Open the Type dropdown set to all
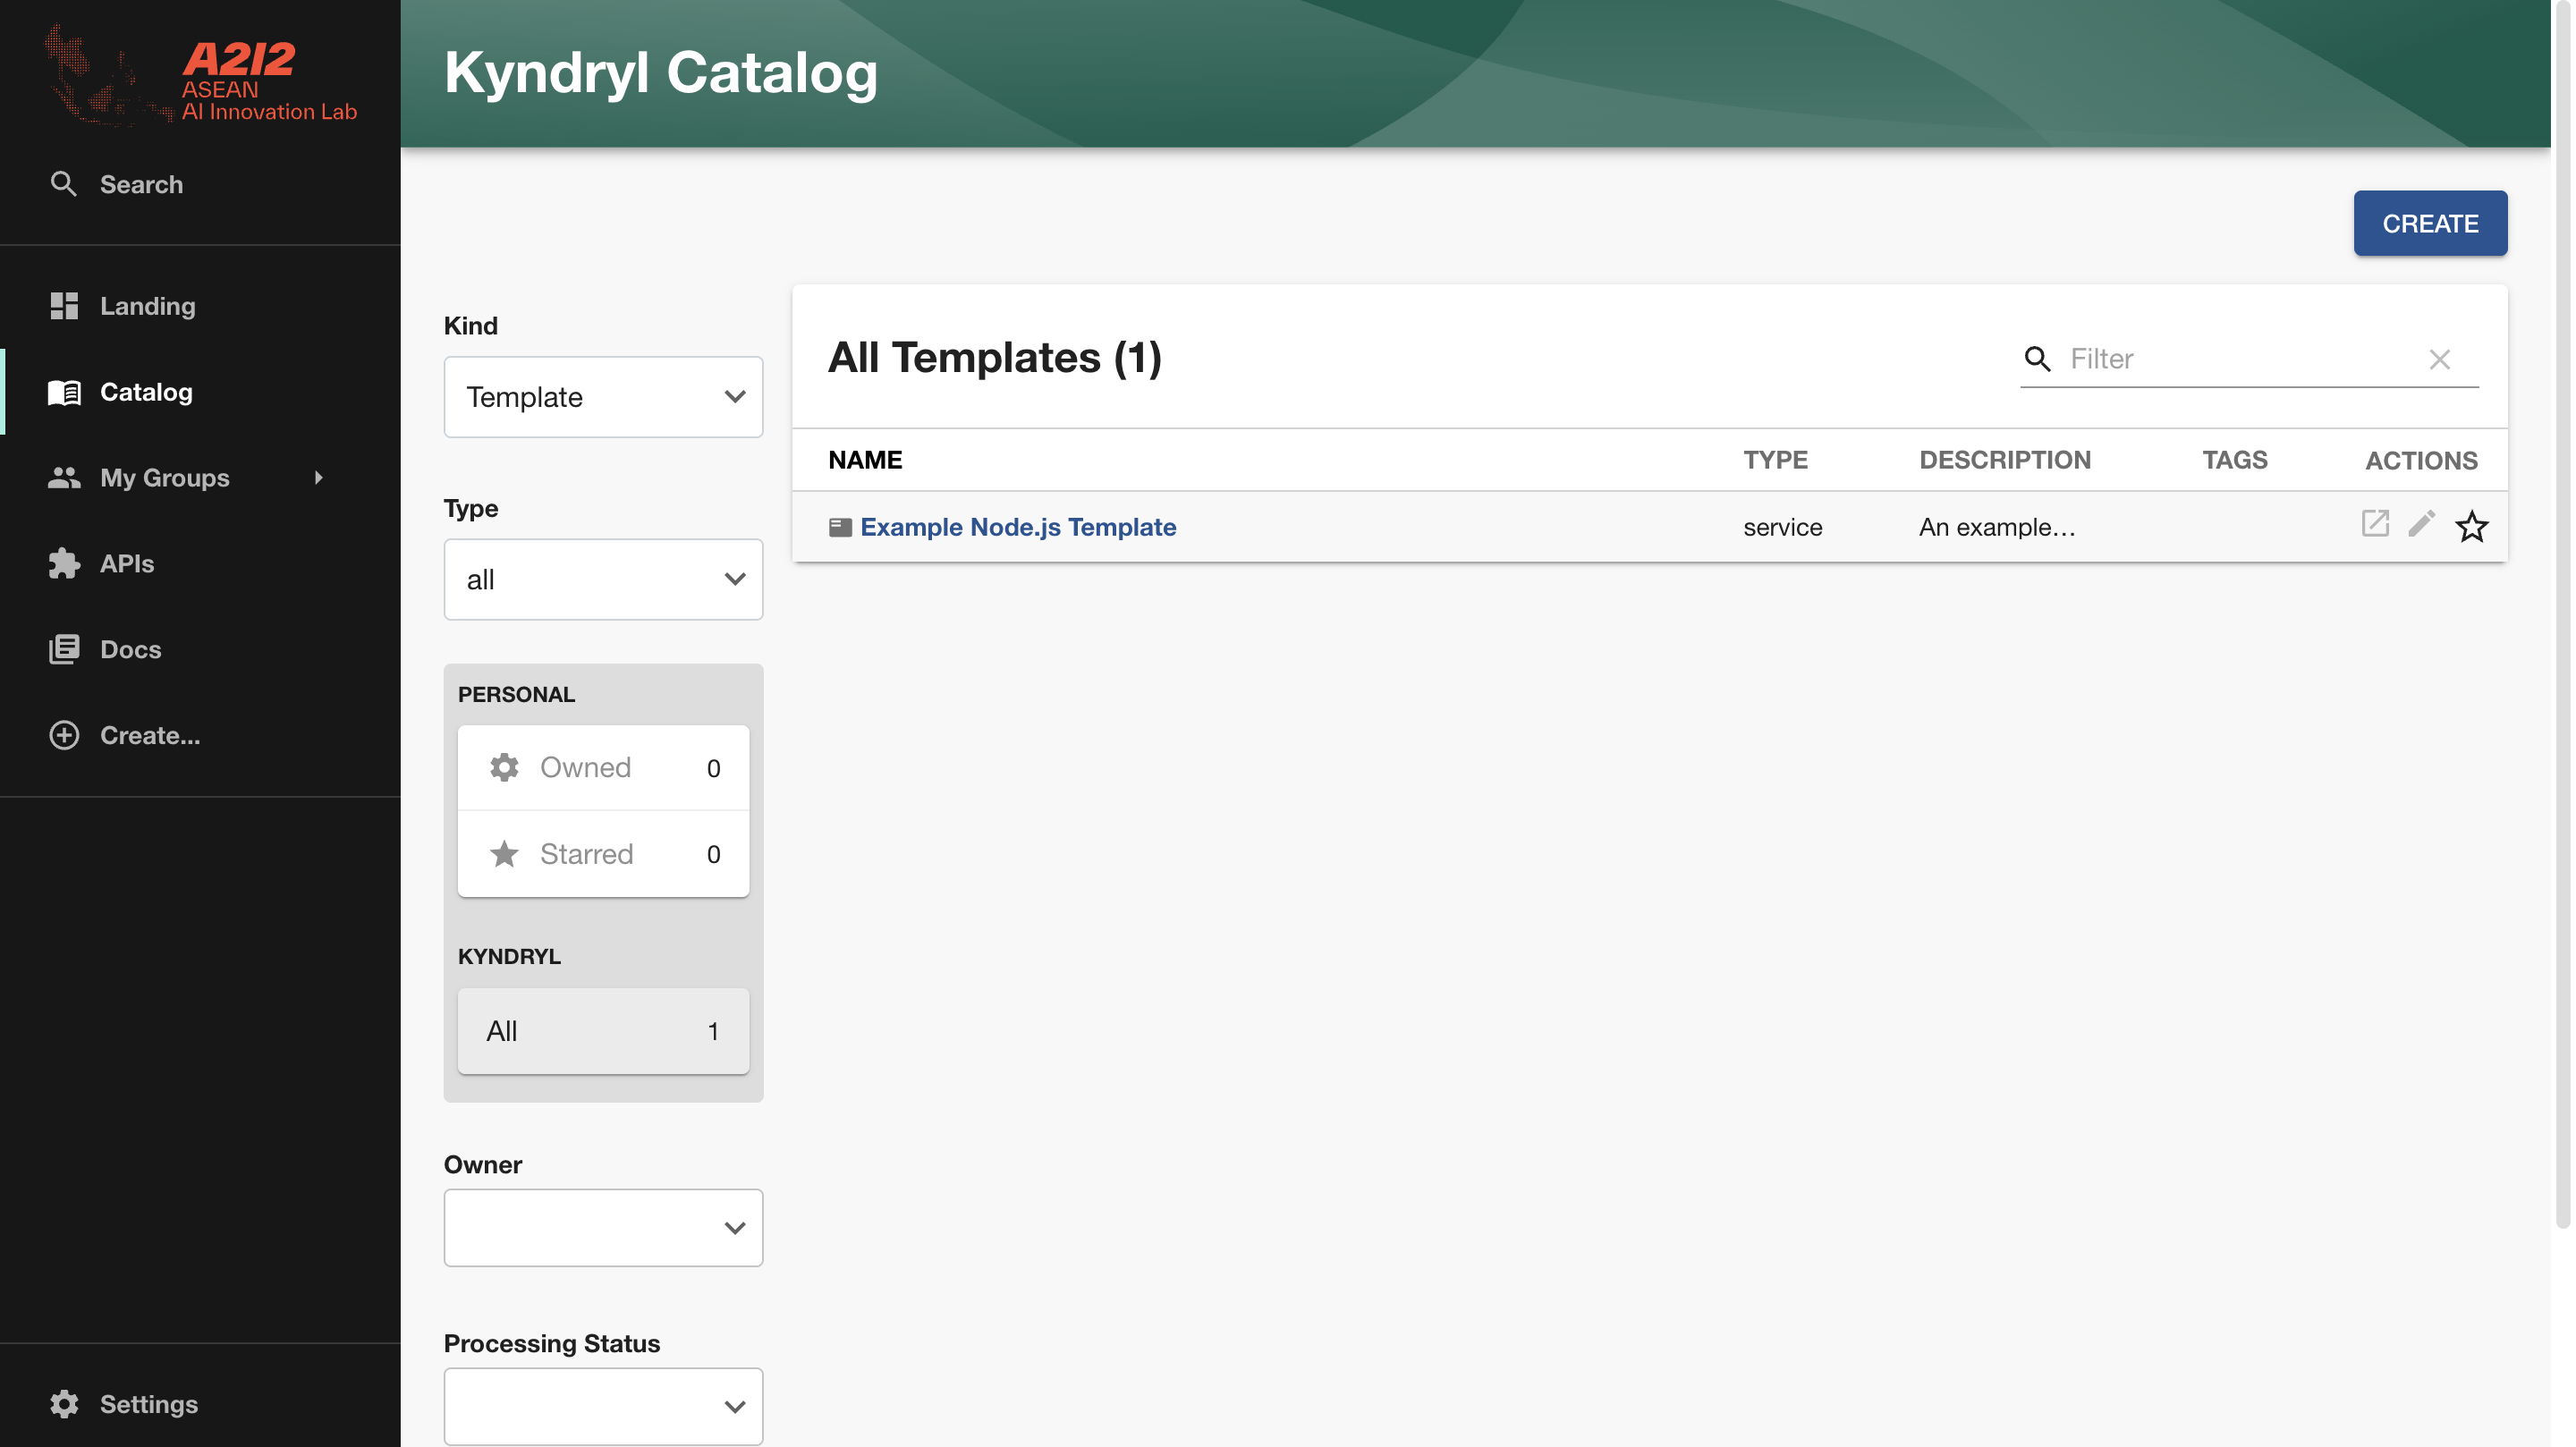 pyautogui.click(x=603, y=580)
